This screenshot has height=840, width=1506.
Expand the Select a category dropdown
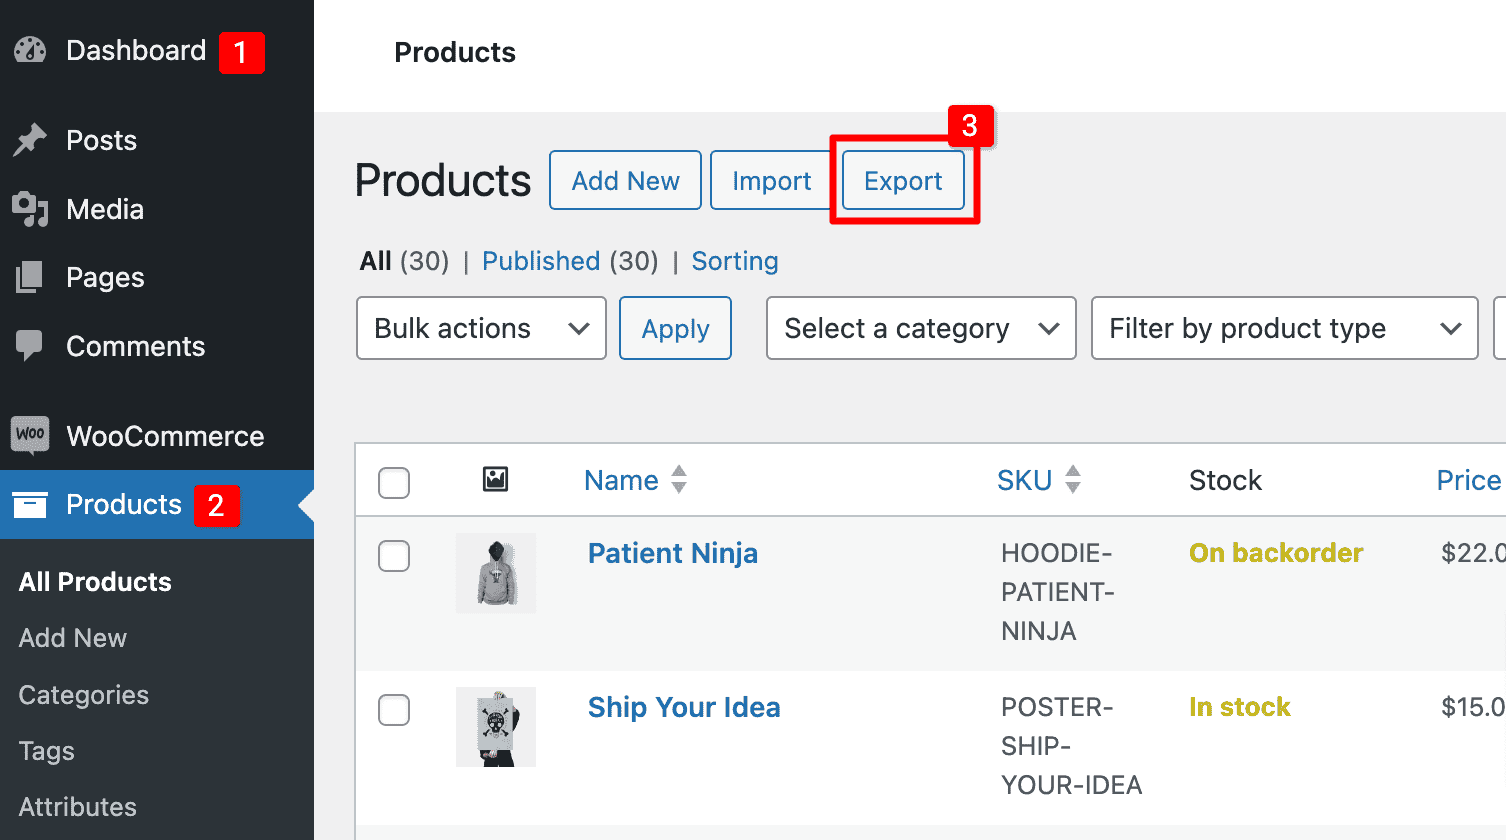tap(920, 328)
